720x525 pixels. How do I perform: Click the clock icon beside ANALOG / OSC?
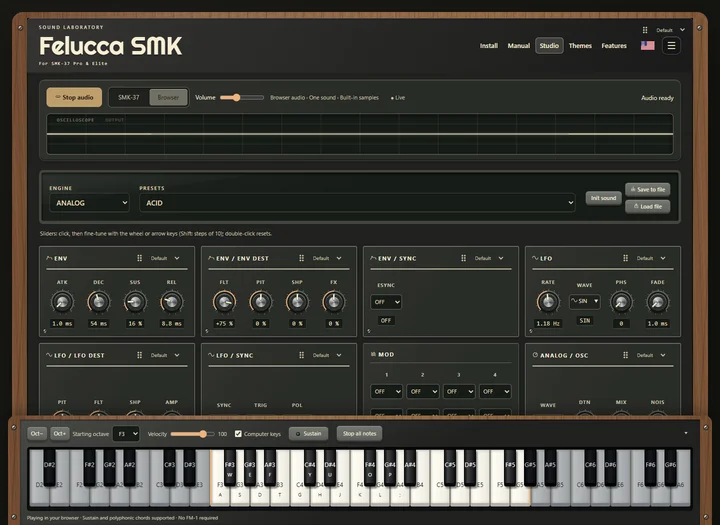535,355
